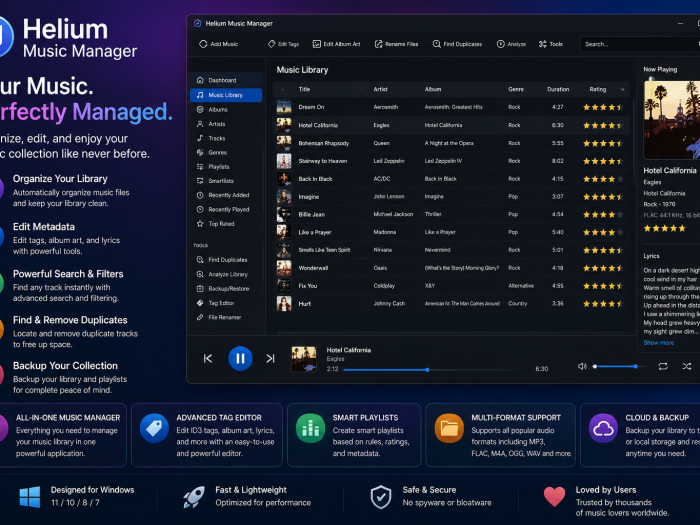Viewport: 700px width, 525px height.
Task: Pause playback with the blue button
Action: 240,358
